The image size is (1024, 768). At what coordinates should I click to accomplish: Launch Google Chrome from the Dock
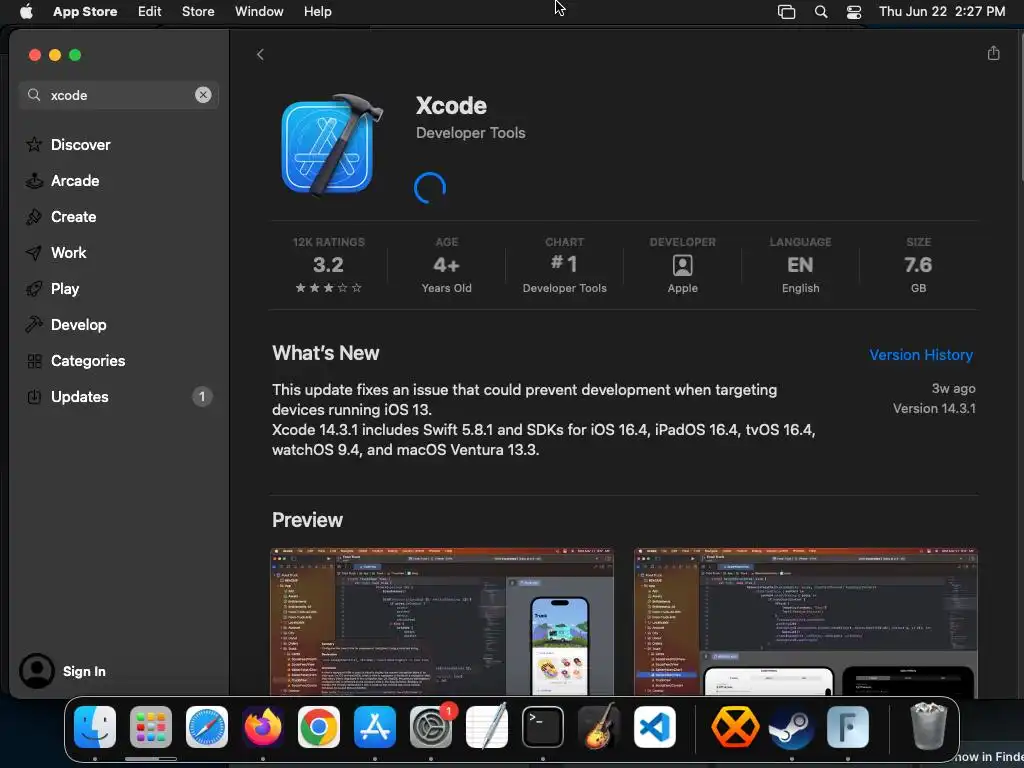(x=319, y=727)
